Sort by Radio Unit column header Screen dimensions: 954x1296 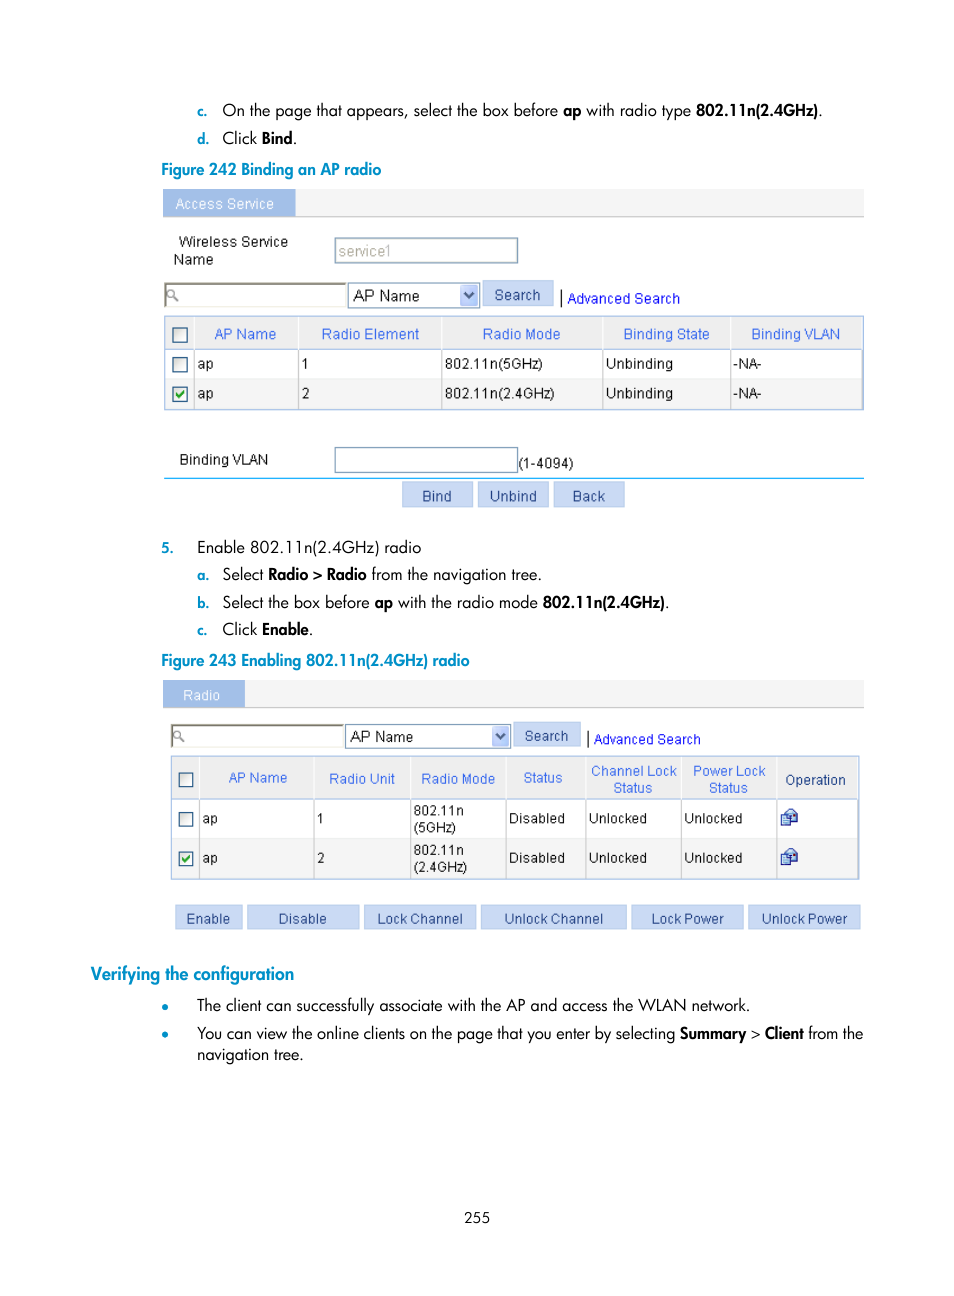tap(362, 778)
